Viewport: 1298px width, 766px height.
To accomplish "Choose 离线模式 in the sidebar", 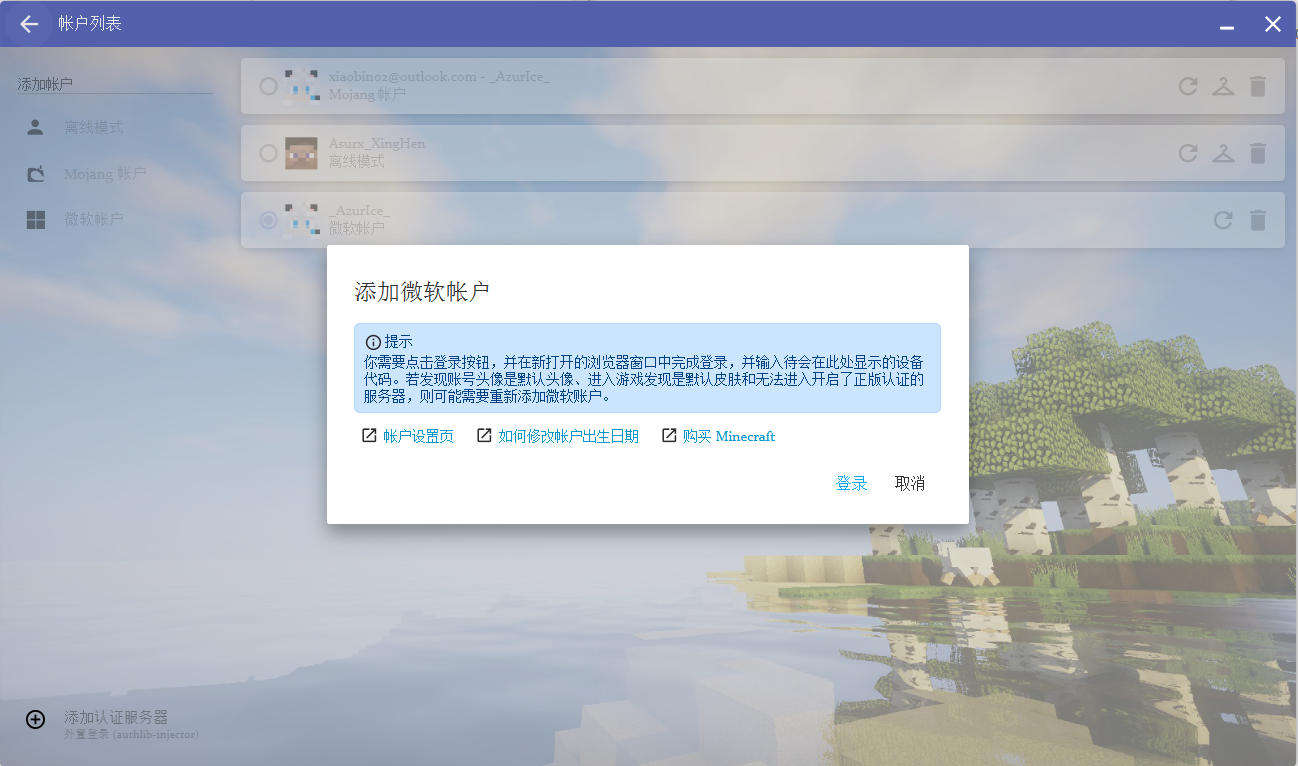I will 94,128.
